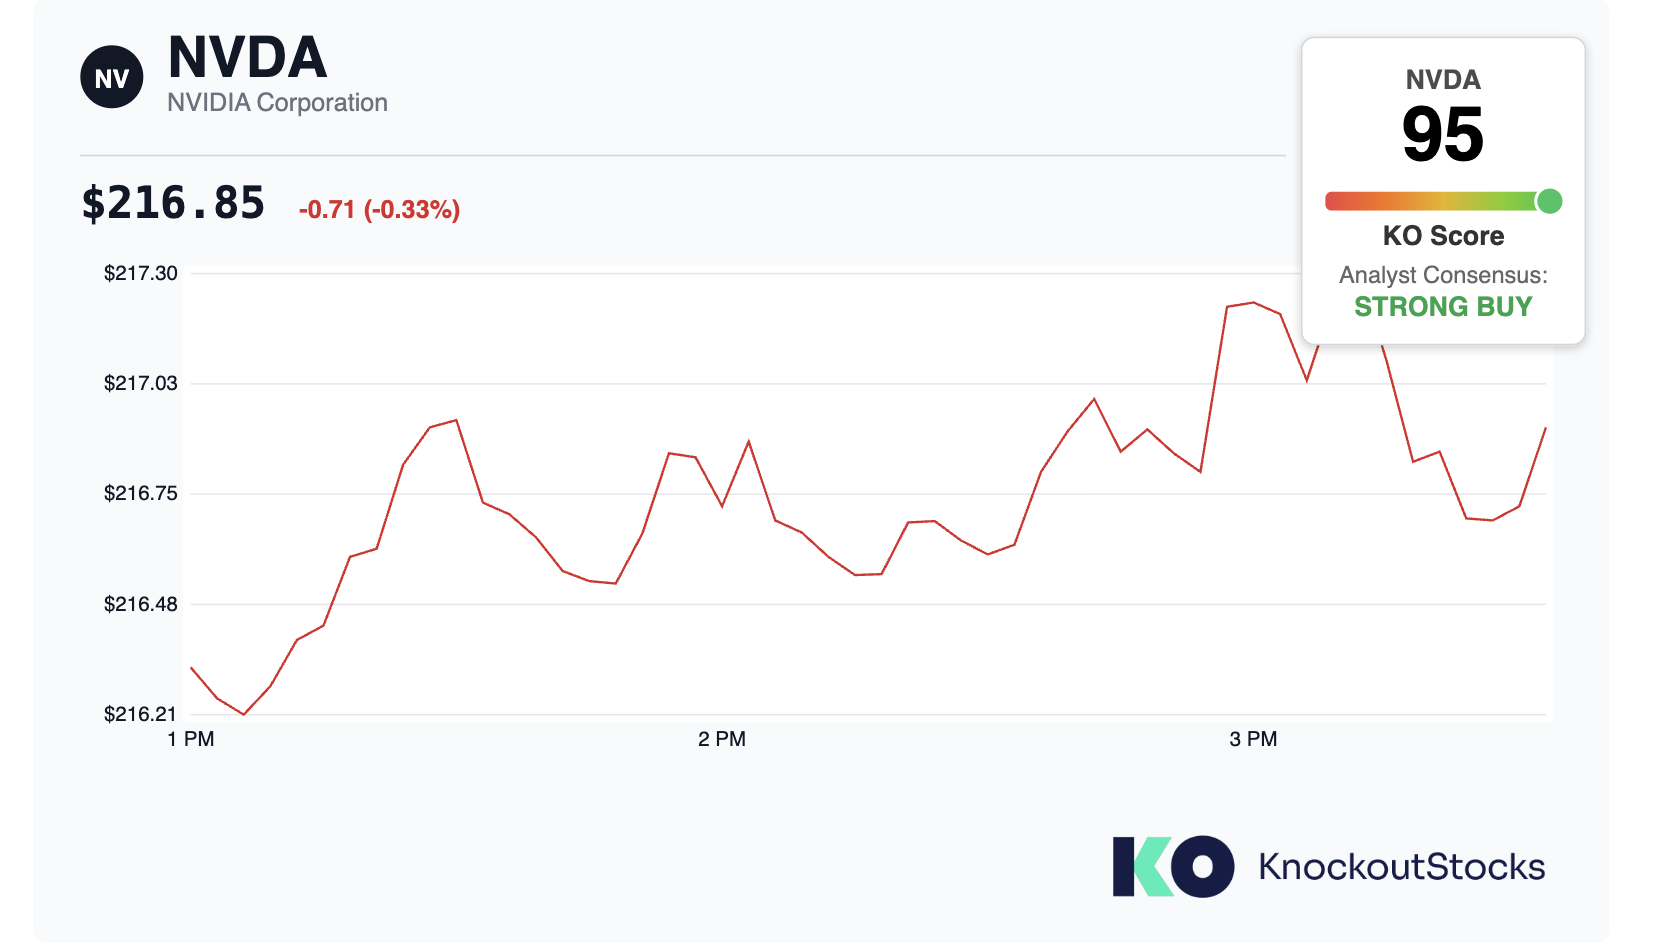Click the KO Score value 95
Viewport: 1658px width, 948px height.
tap(1443, 135)
